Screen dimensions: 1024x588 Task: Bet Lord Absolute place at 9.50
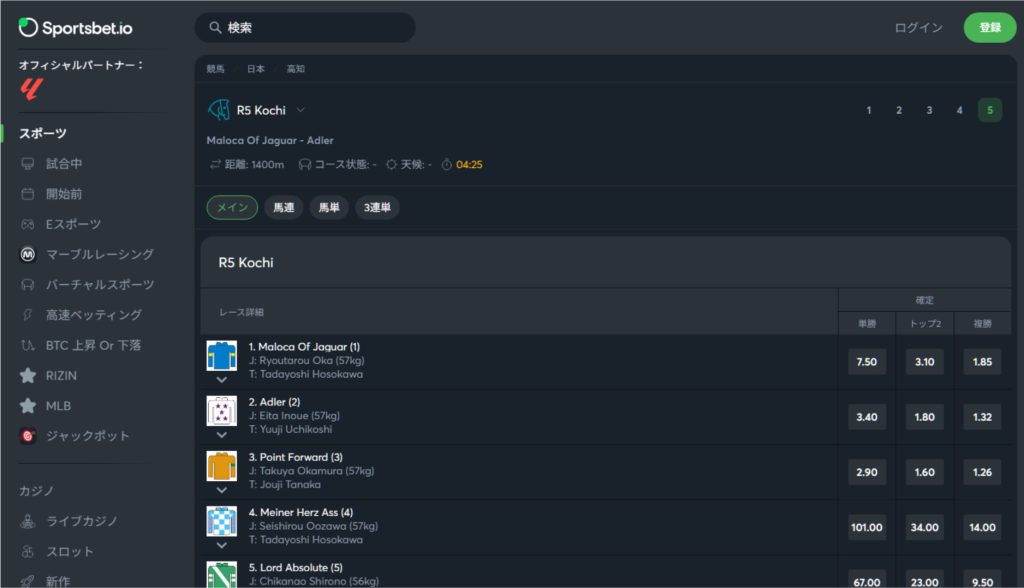coord(982,579)
